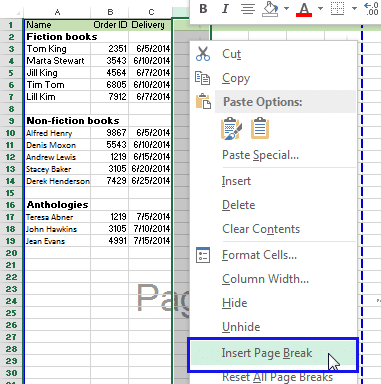Click the Paste Options clipboard icon
Viewport: 381px width, 384px height.
pyautogui.click(x=203, y=102)
